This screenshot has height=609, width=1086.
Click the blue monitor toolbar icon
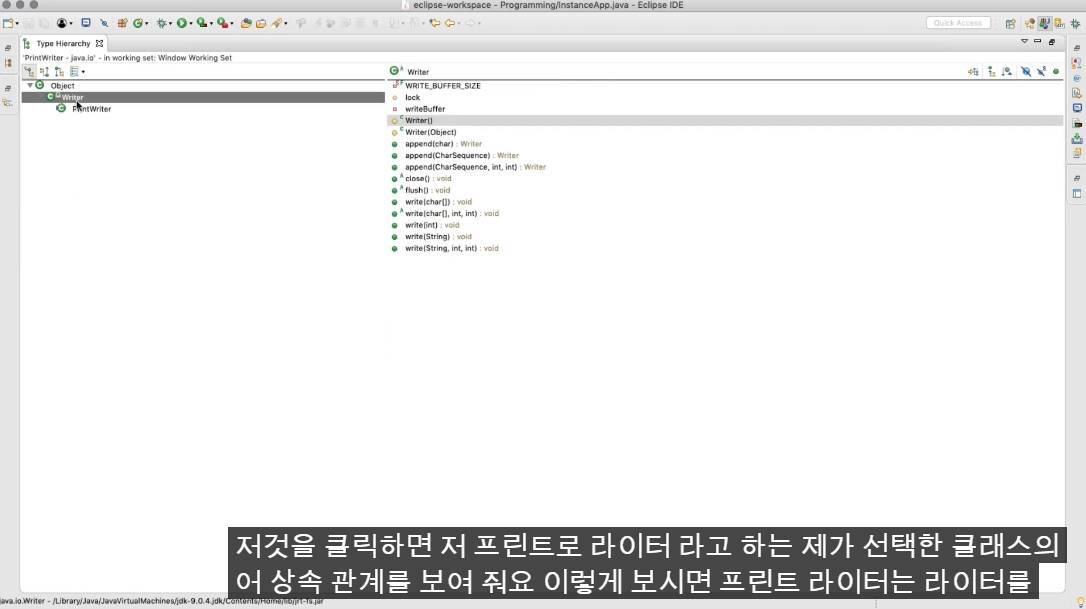coord(86,23)
